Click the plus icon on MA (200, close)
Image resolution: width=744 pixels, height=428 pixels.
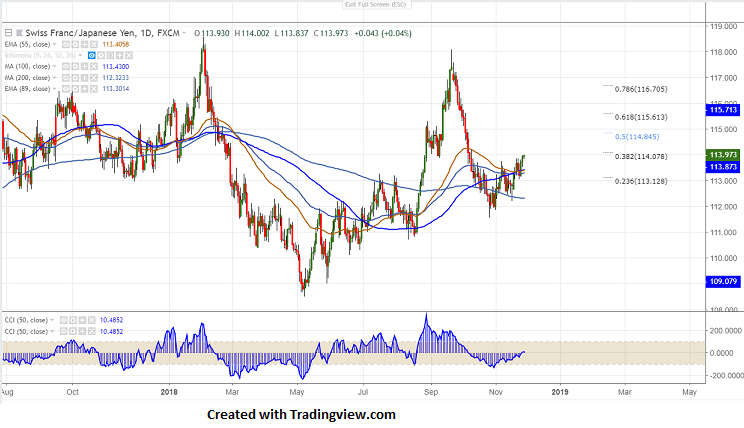pyautogui.click(x=84, y=78)
